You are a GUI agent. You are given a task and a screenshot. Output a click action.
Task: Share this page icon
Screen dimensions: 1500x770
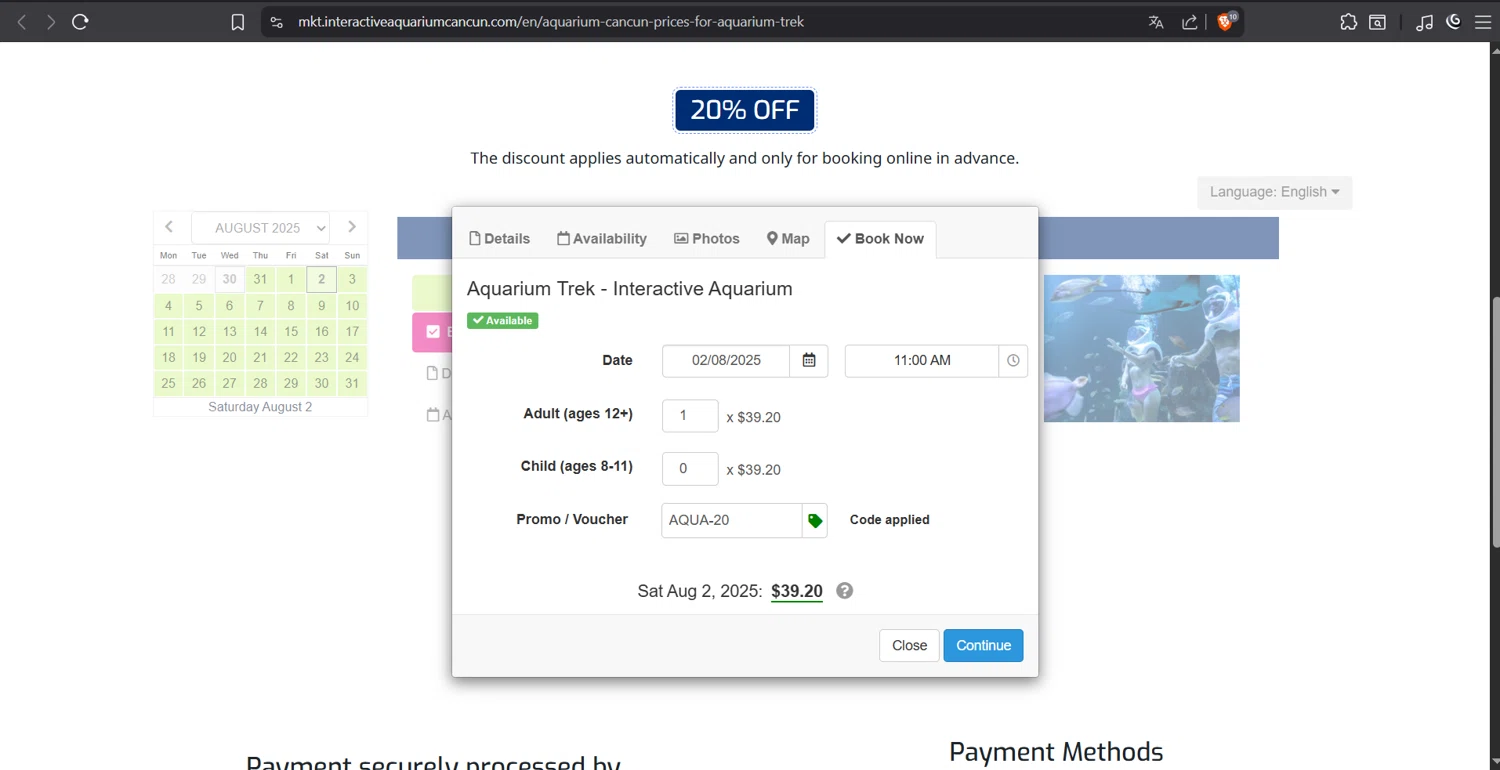(x=1189, y=22)
